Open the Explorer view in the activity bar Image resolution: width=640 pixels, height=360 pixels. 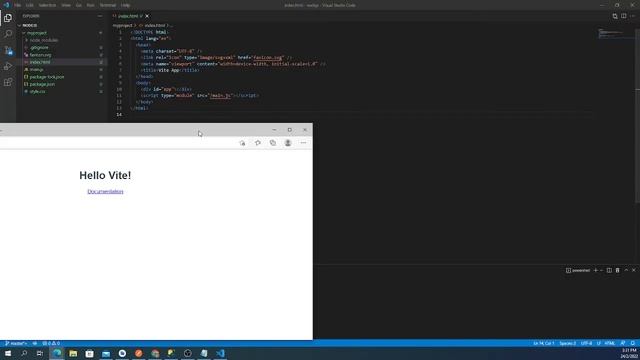point(8,18)
